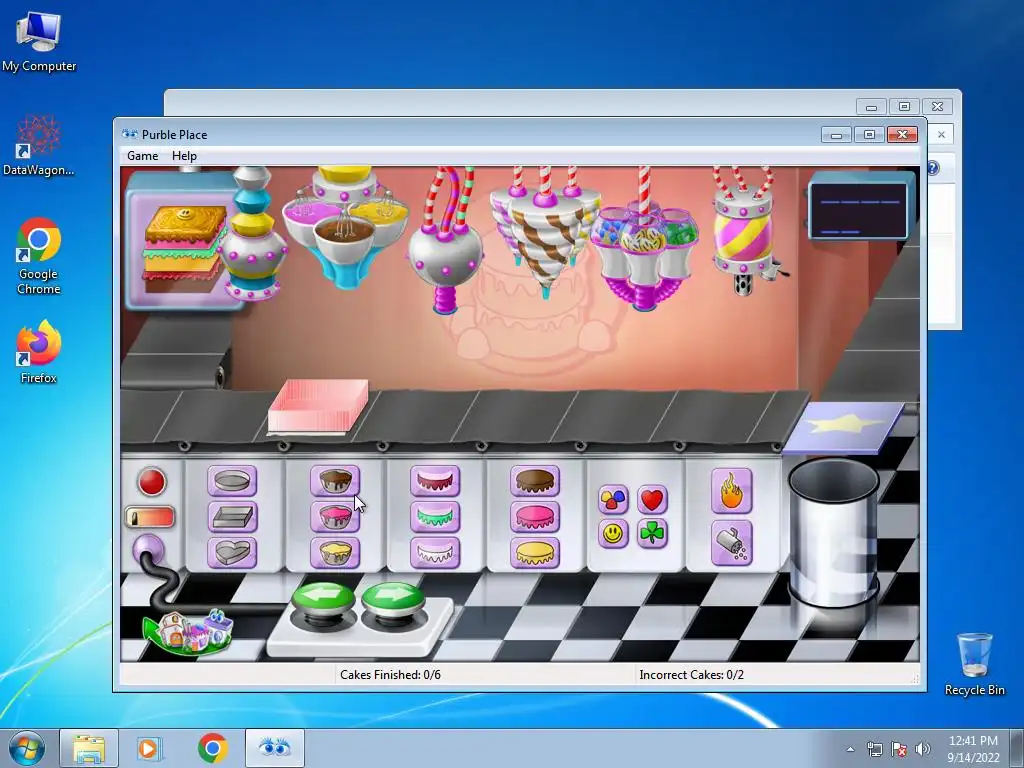Open Chrome from the taskbar

213,748
